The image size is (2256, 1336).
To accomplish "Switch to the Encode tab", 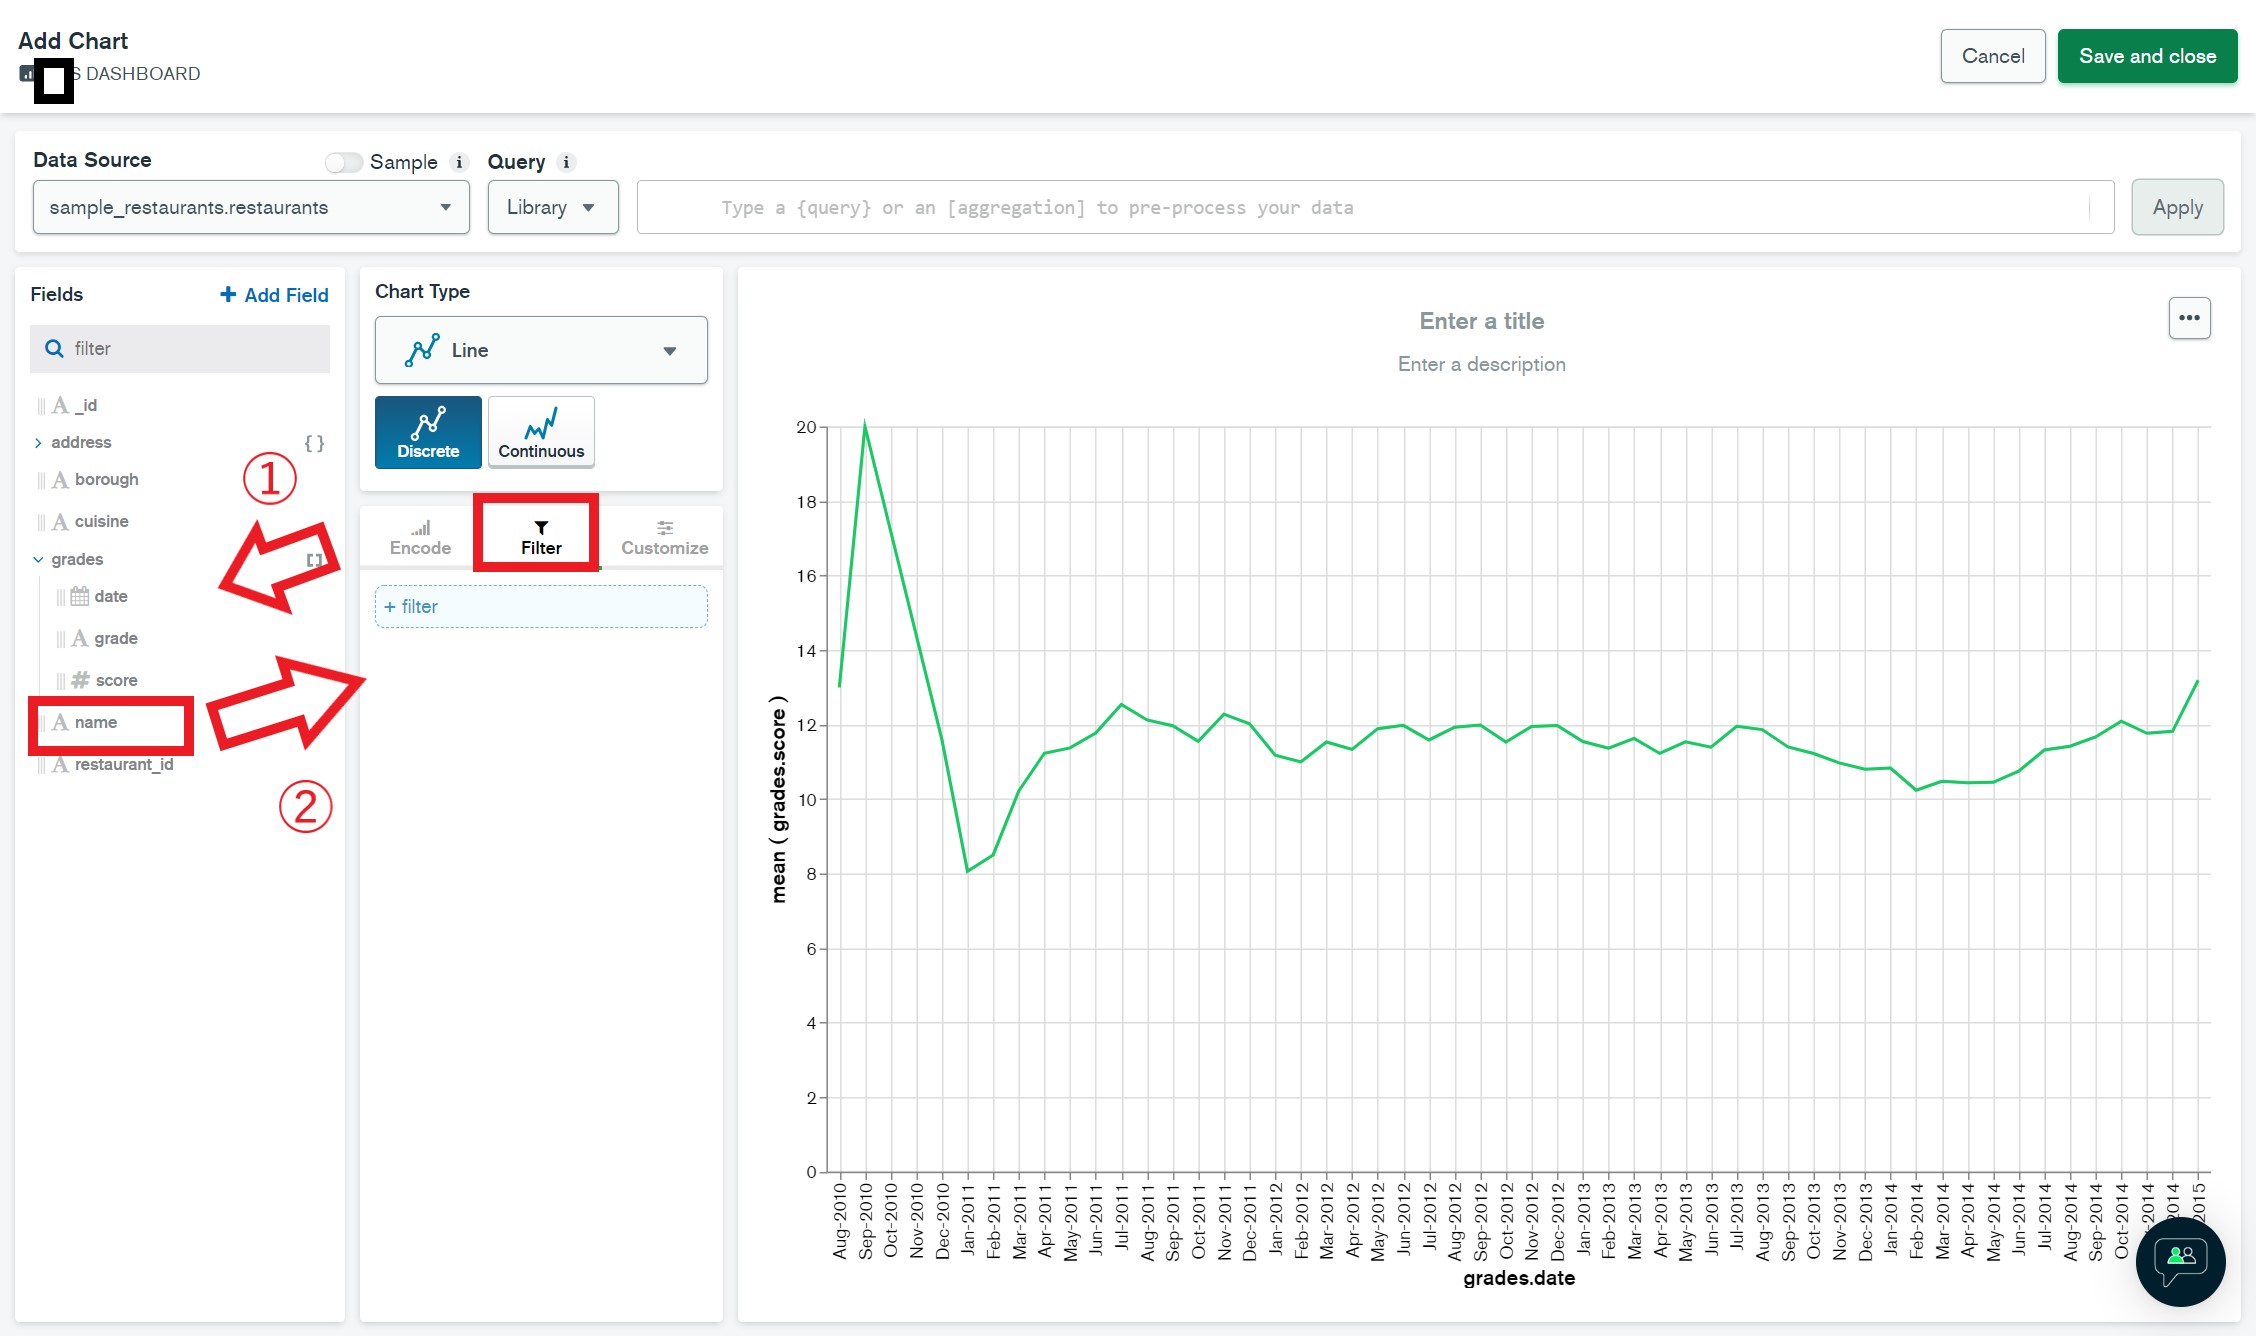I will 420,538.
